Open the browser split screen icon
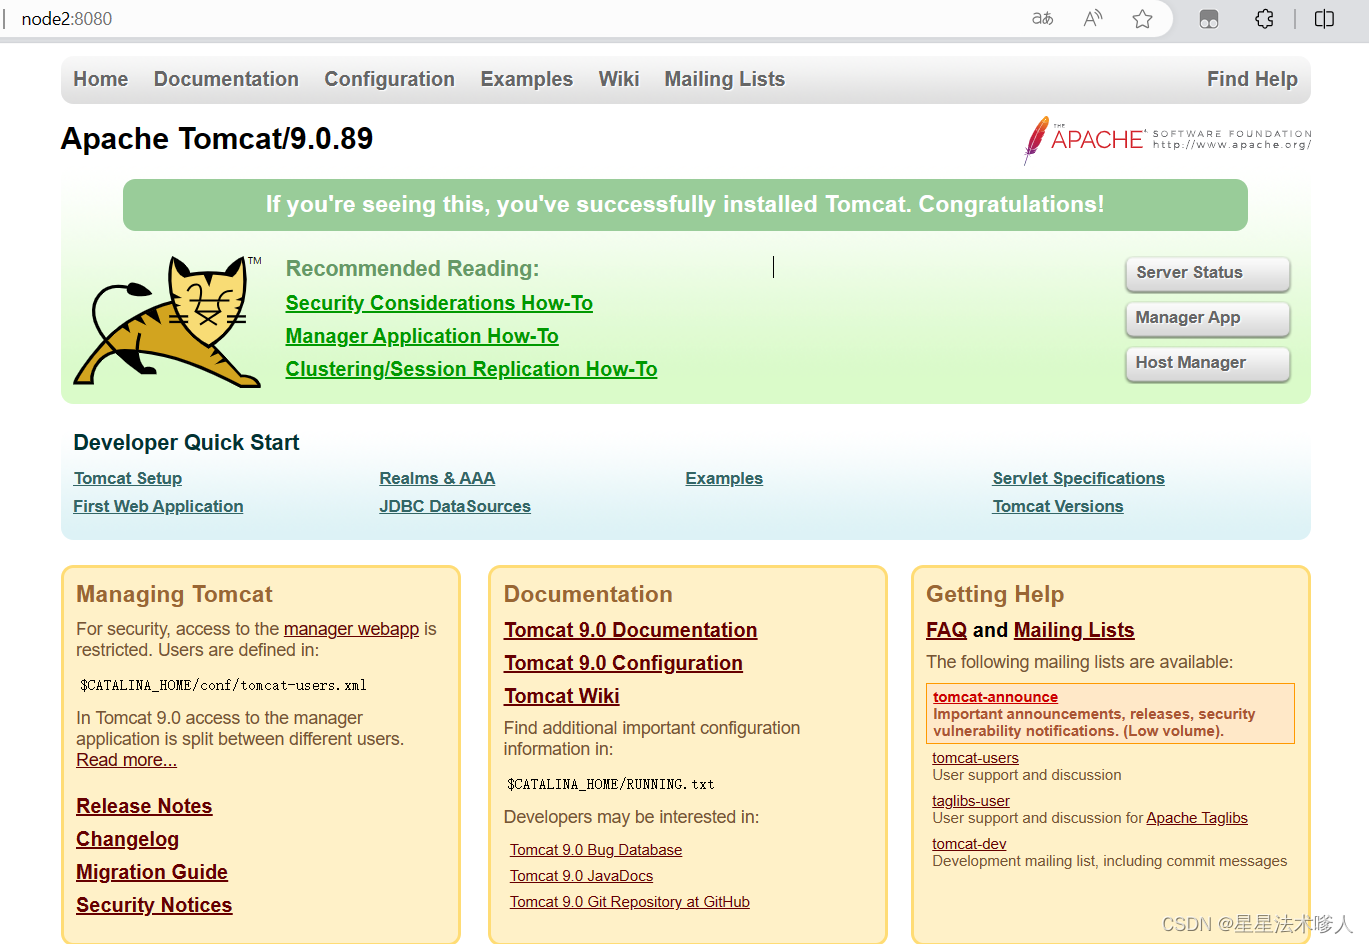Image resolution: width=1369 pixels, height=944 pixels. [x=1324, y=18]
